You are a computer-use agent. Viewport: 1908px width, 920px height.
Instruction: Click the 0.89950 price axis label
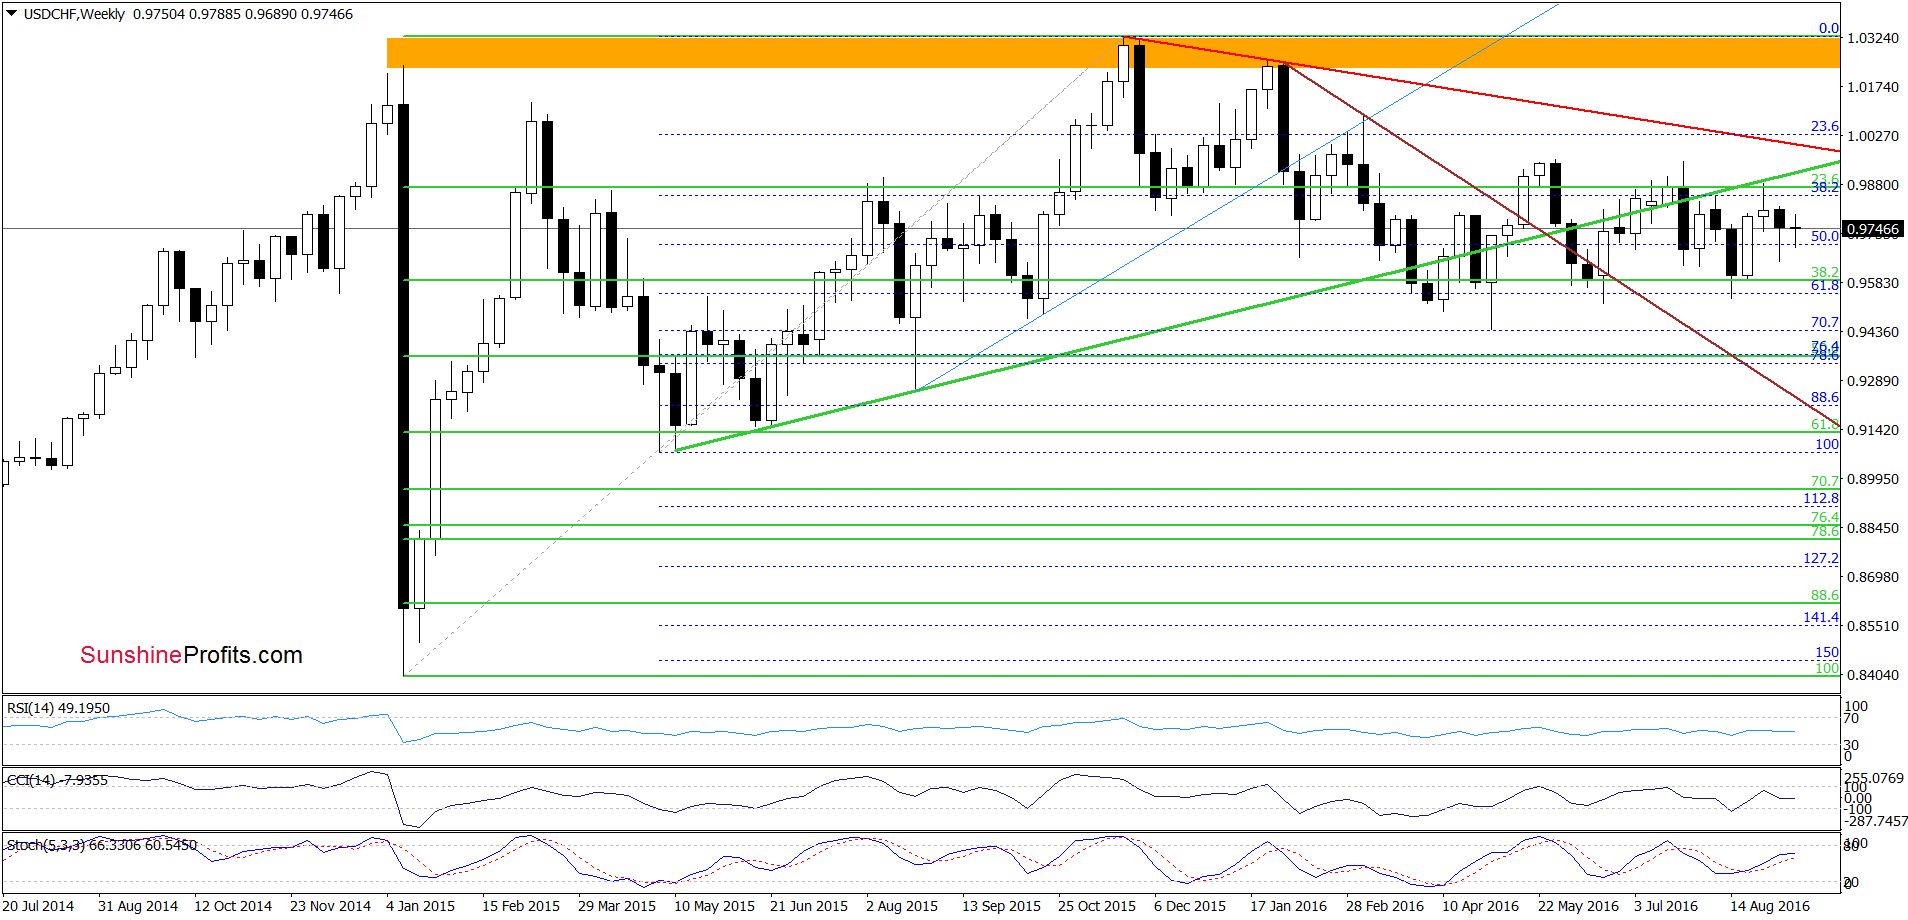[x=1872, y=479]
